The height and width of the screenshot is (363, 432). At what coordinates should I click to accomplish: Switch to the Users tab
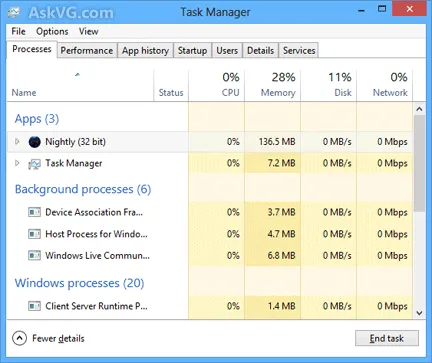tap(227, 51)
